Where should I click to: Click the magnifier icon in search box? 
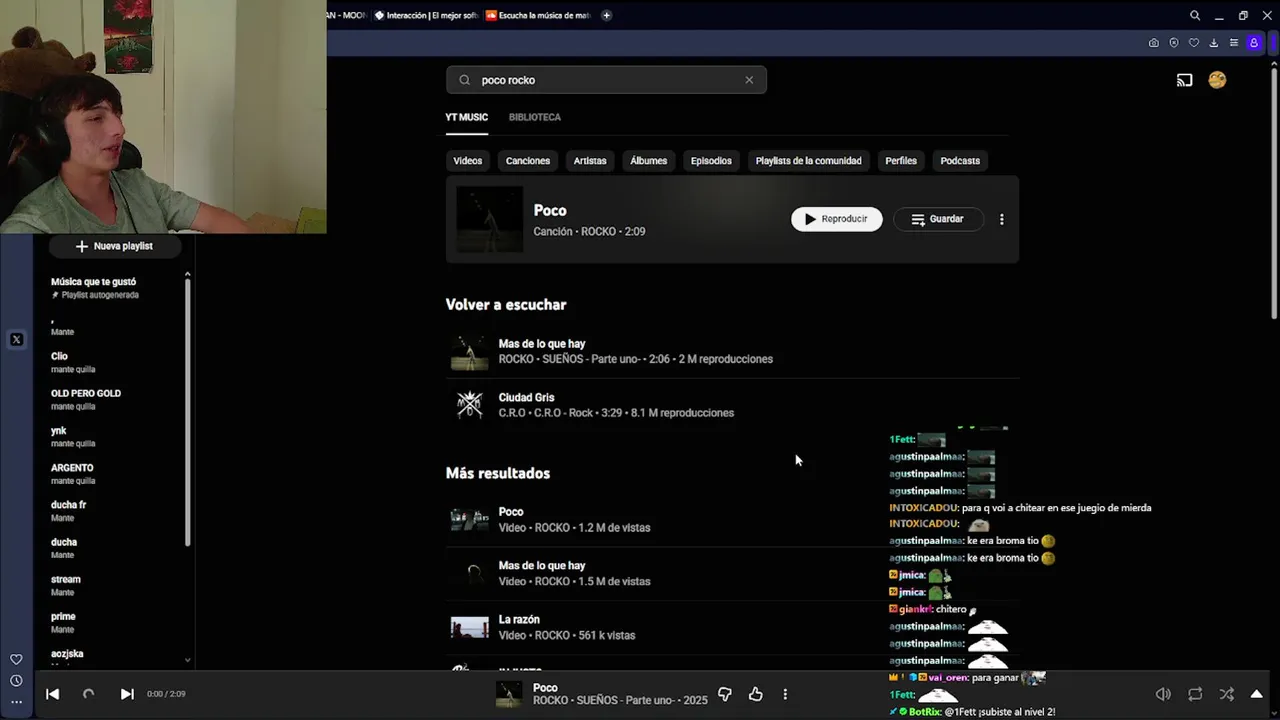tap(464, 80)
